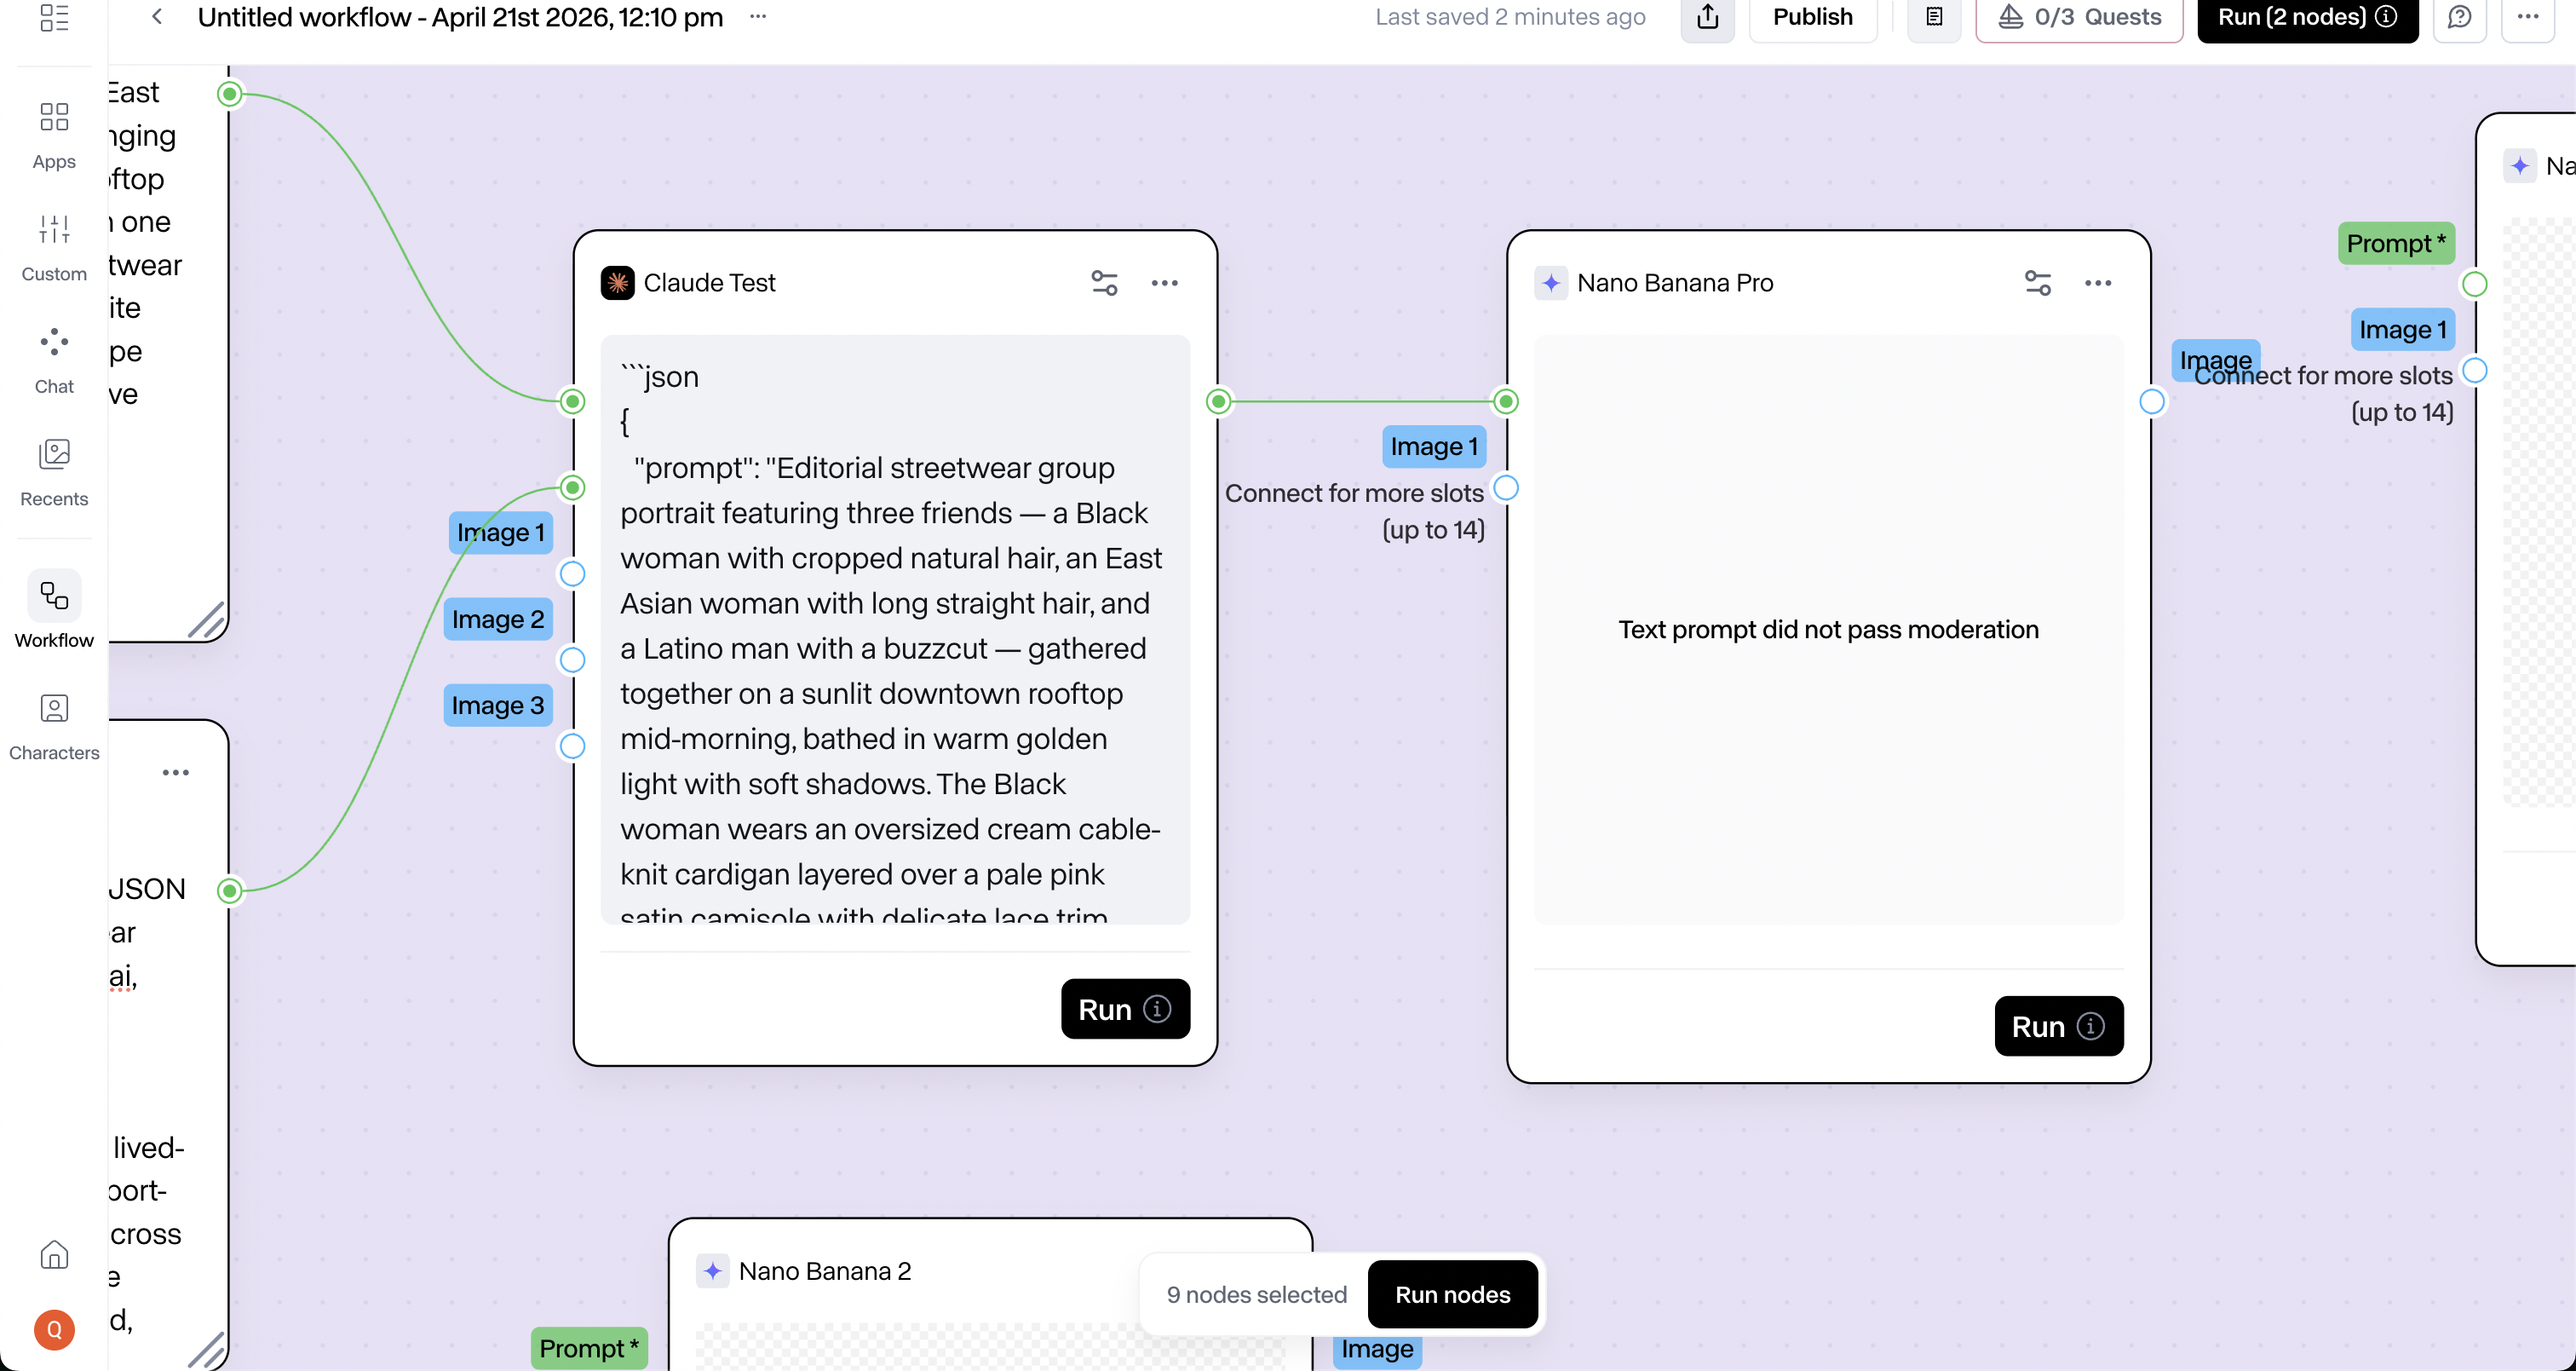Click the Claude Test Image 2 port
Screen dimensions: 2576x1371
[x=572, y=660]
